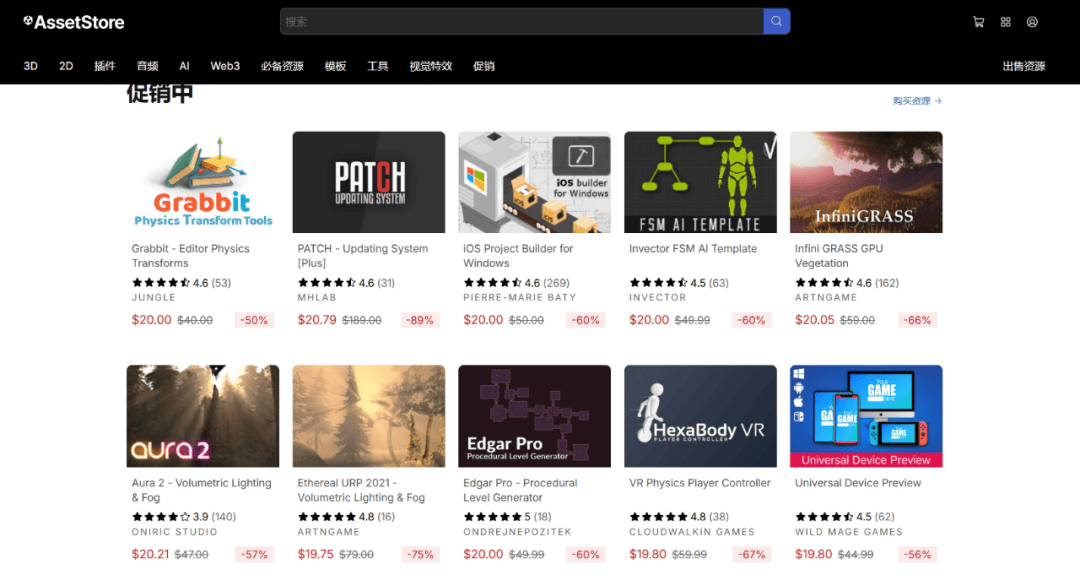Click the 购买资源 arrow link

917,101
